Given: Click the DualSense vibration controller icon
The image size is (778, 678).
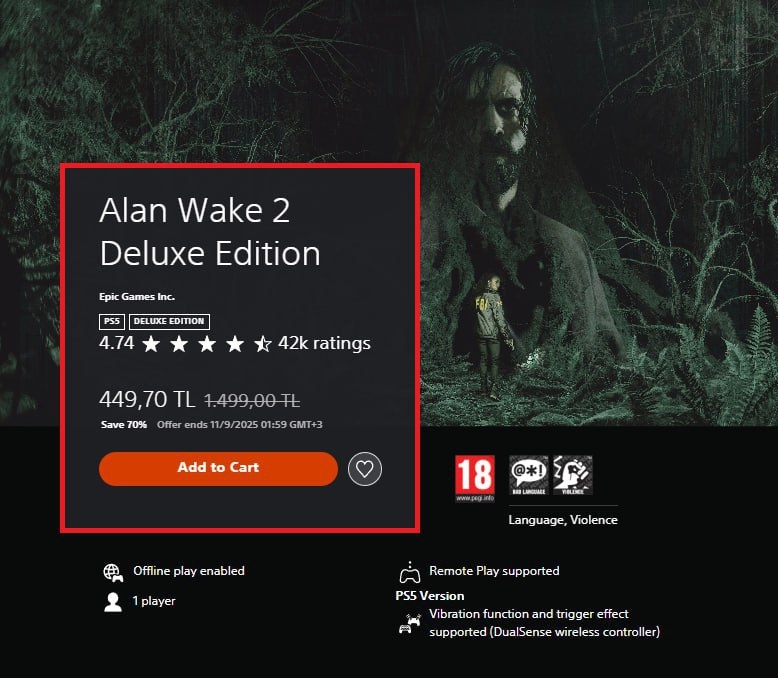Looking at the screenshot, I should [x=410, y=624].
